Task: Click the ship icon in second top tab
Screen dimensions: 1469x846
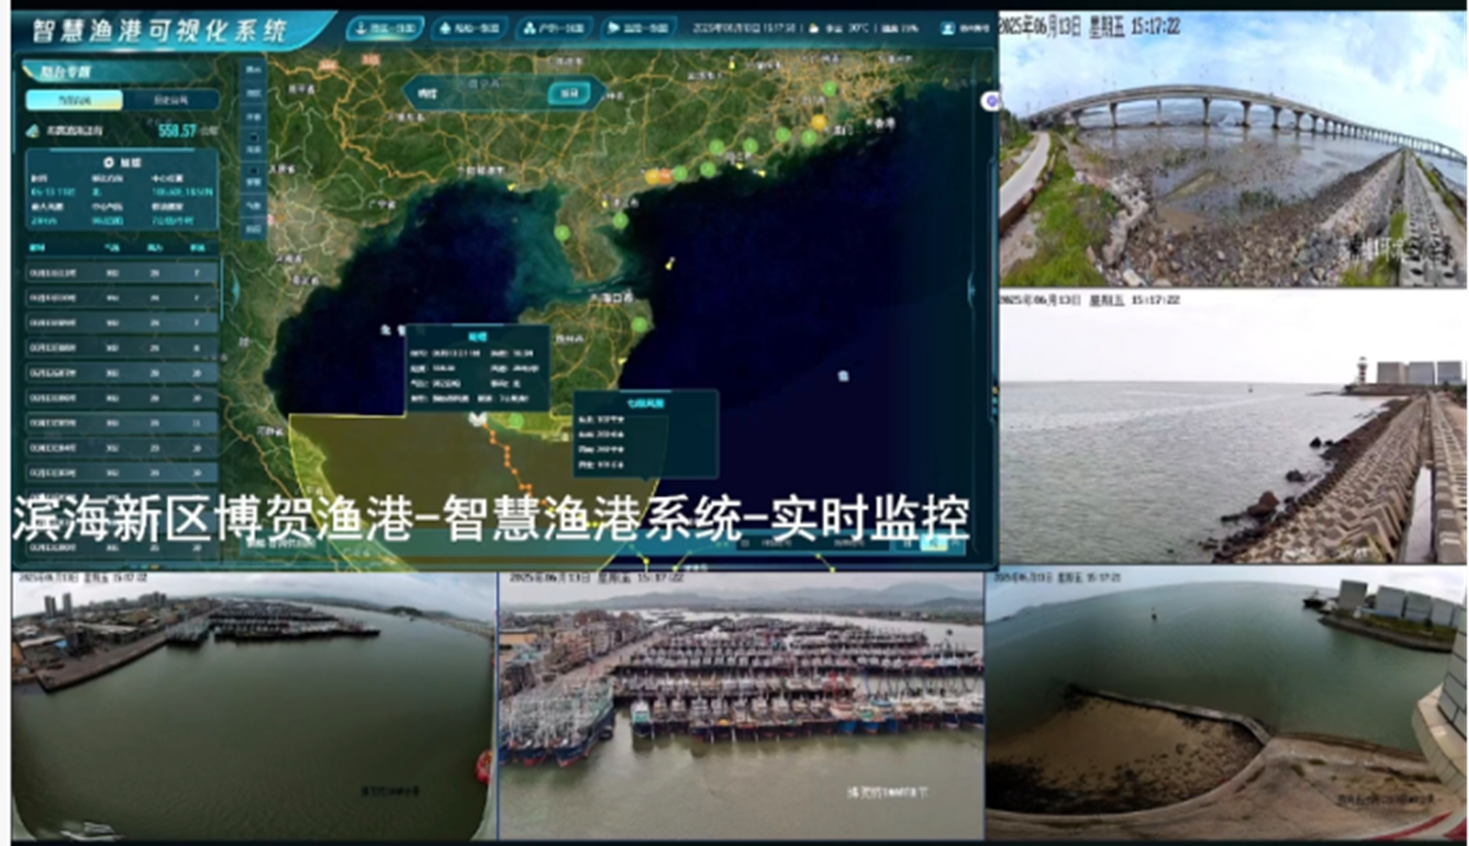Action: click(445, 29)
